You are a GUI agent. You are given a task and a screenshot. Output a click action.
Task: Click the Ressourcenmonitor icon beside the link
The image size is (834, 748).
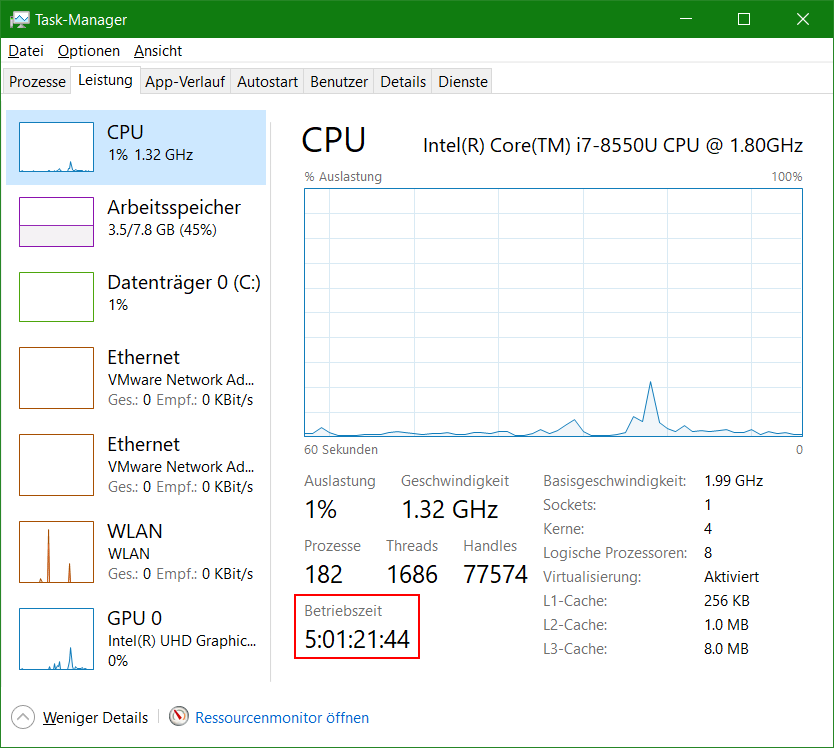(180, 717)
